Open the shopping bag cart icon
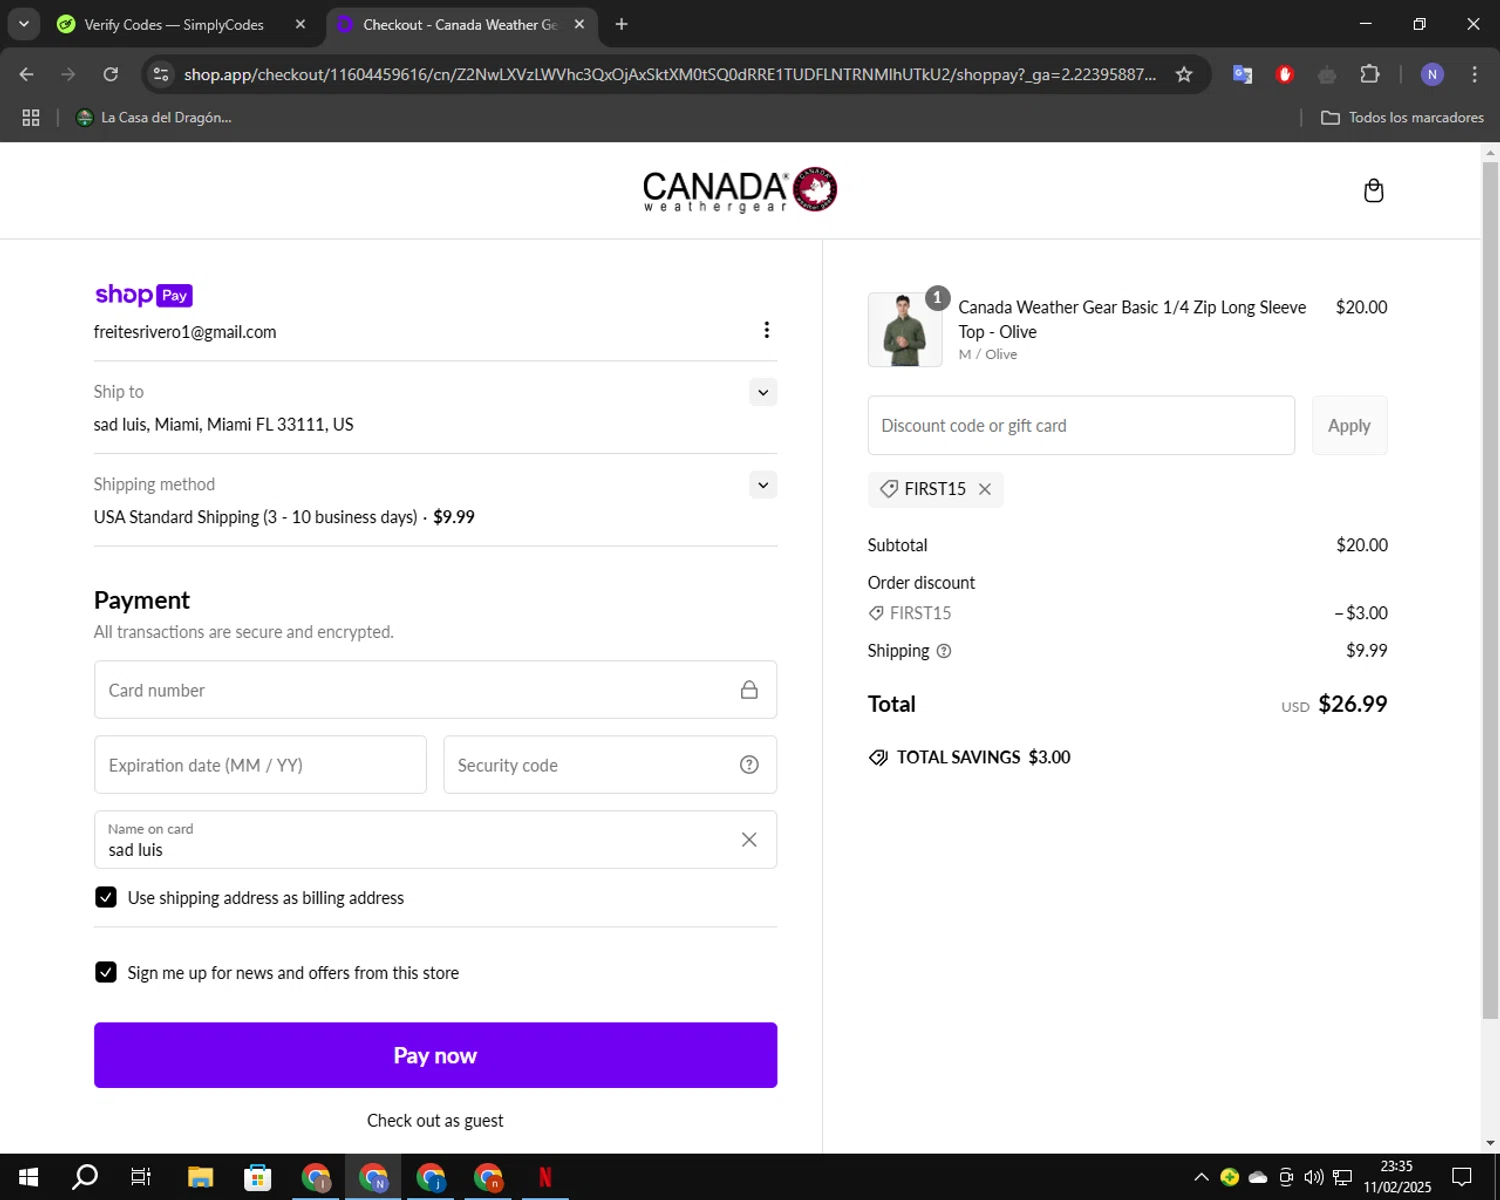 1373,190
